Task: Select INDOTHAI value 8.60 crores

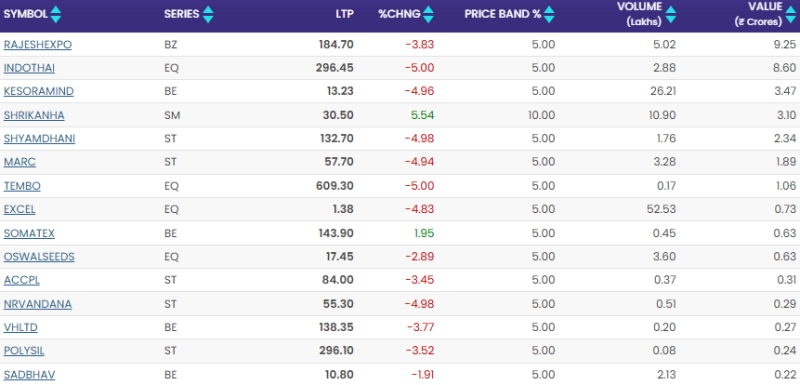Action: click(785, 68)
